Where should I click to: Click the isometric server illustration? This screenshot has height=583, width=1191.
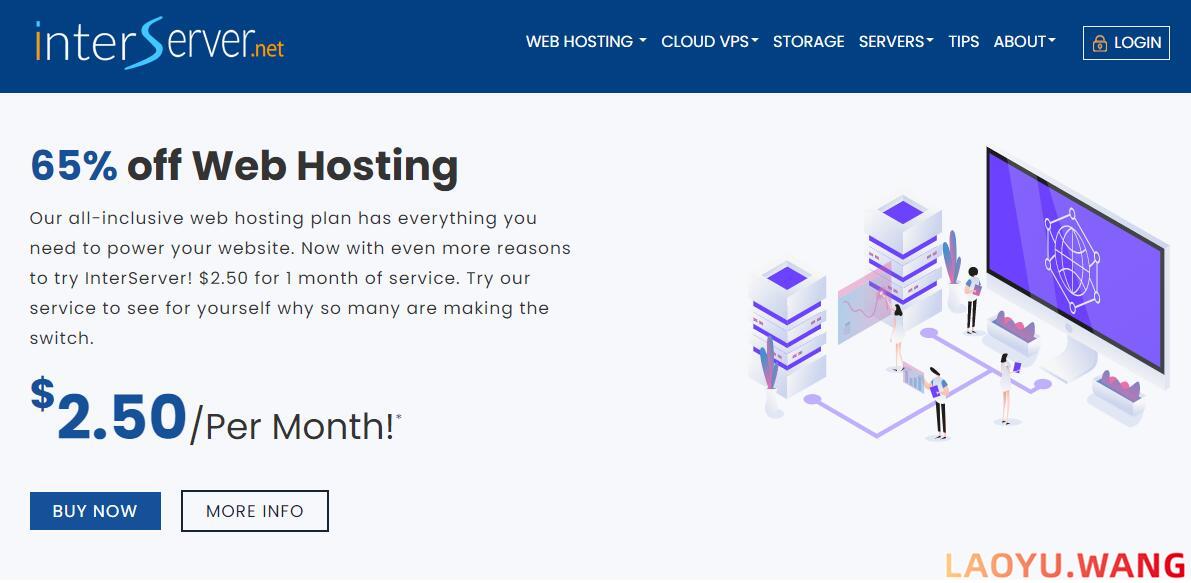point(959,292)
